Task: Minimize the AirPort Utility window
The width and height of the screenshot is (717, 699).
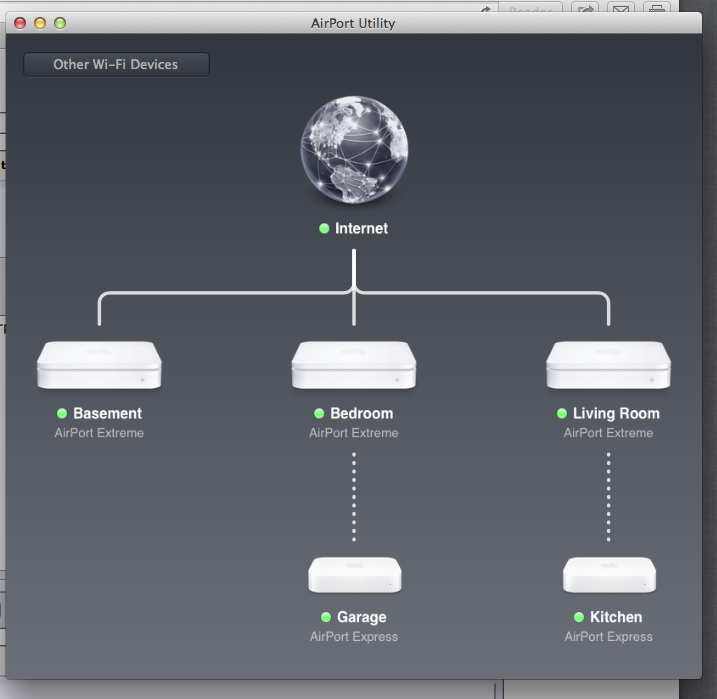Action: 40,23
